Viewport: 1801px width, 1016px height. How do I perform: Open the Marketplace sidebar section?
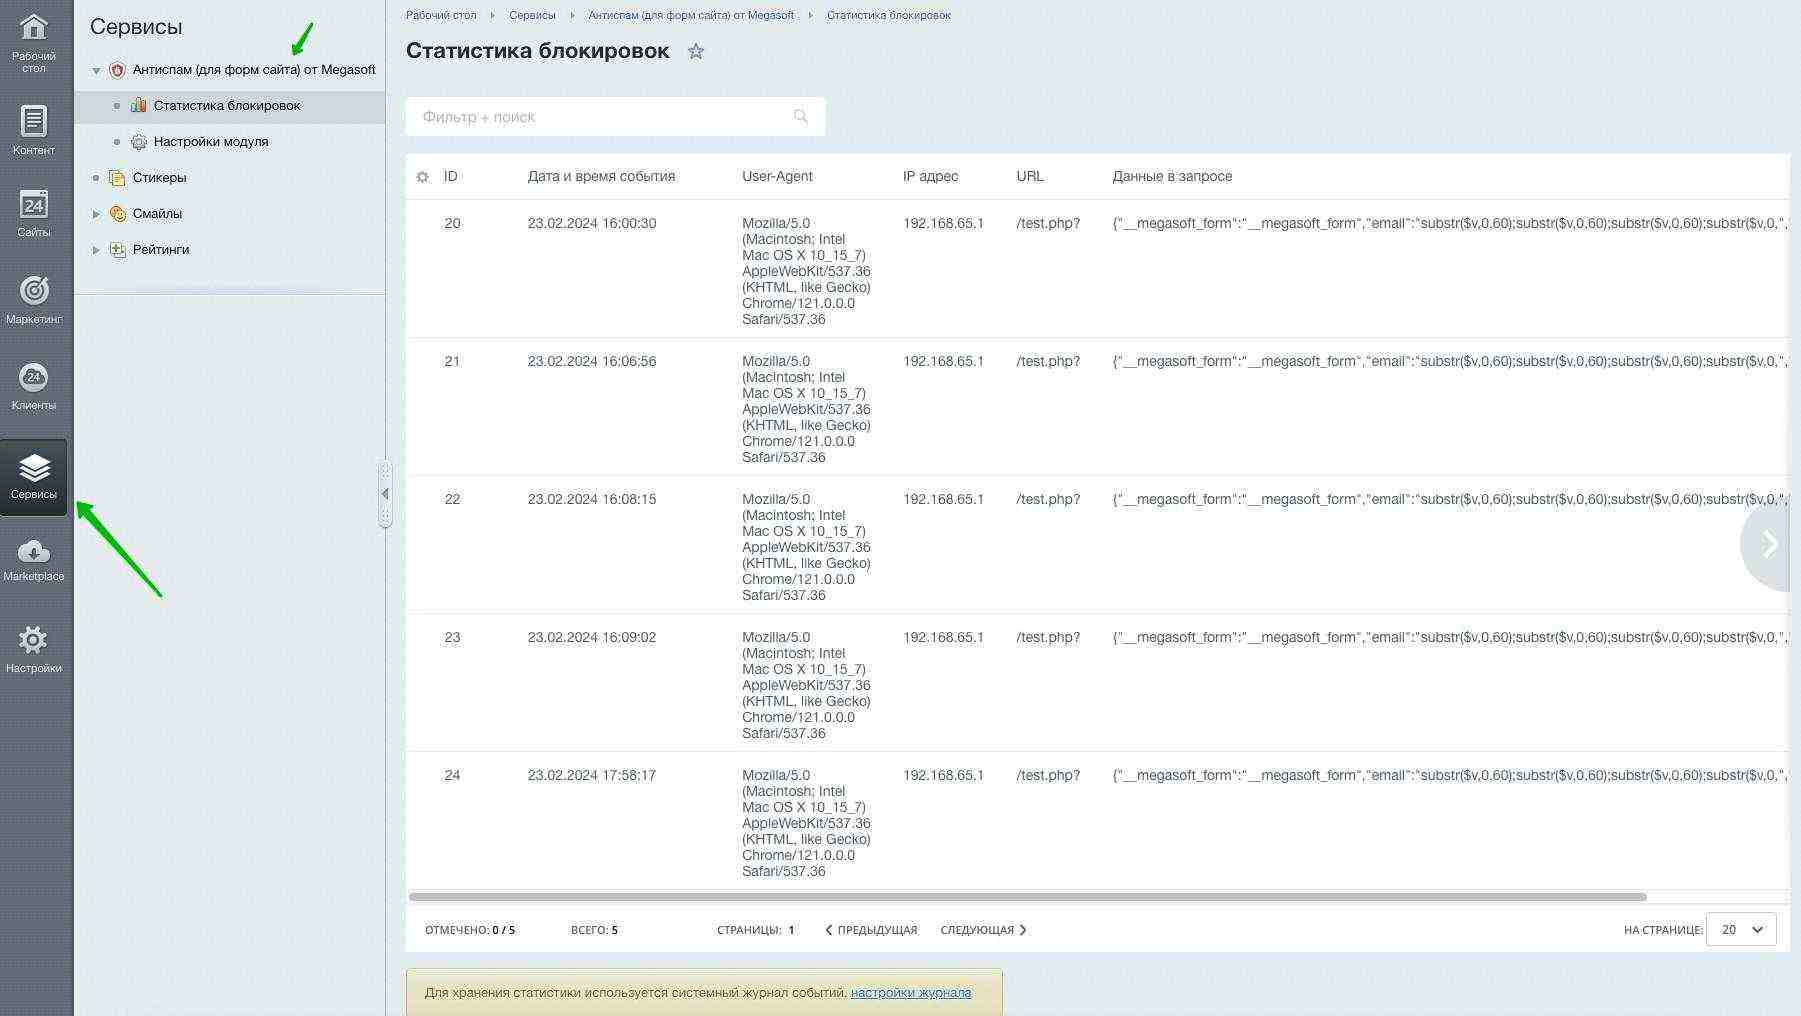(34, 560)
